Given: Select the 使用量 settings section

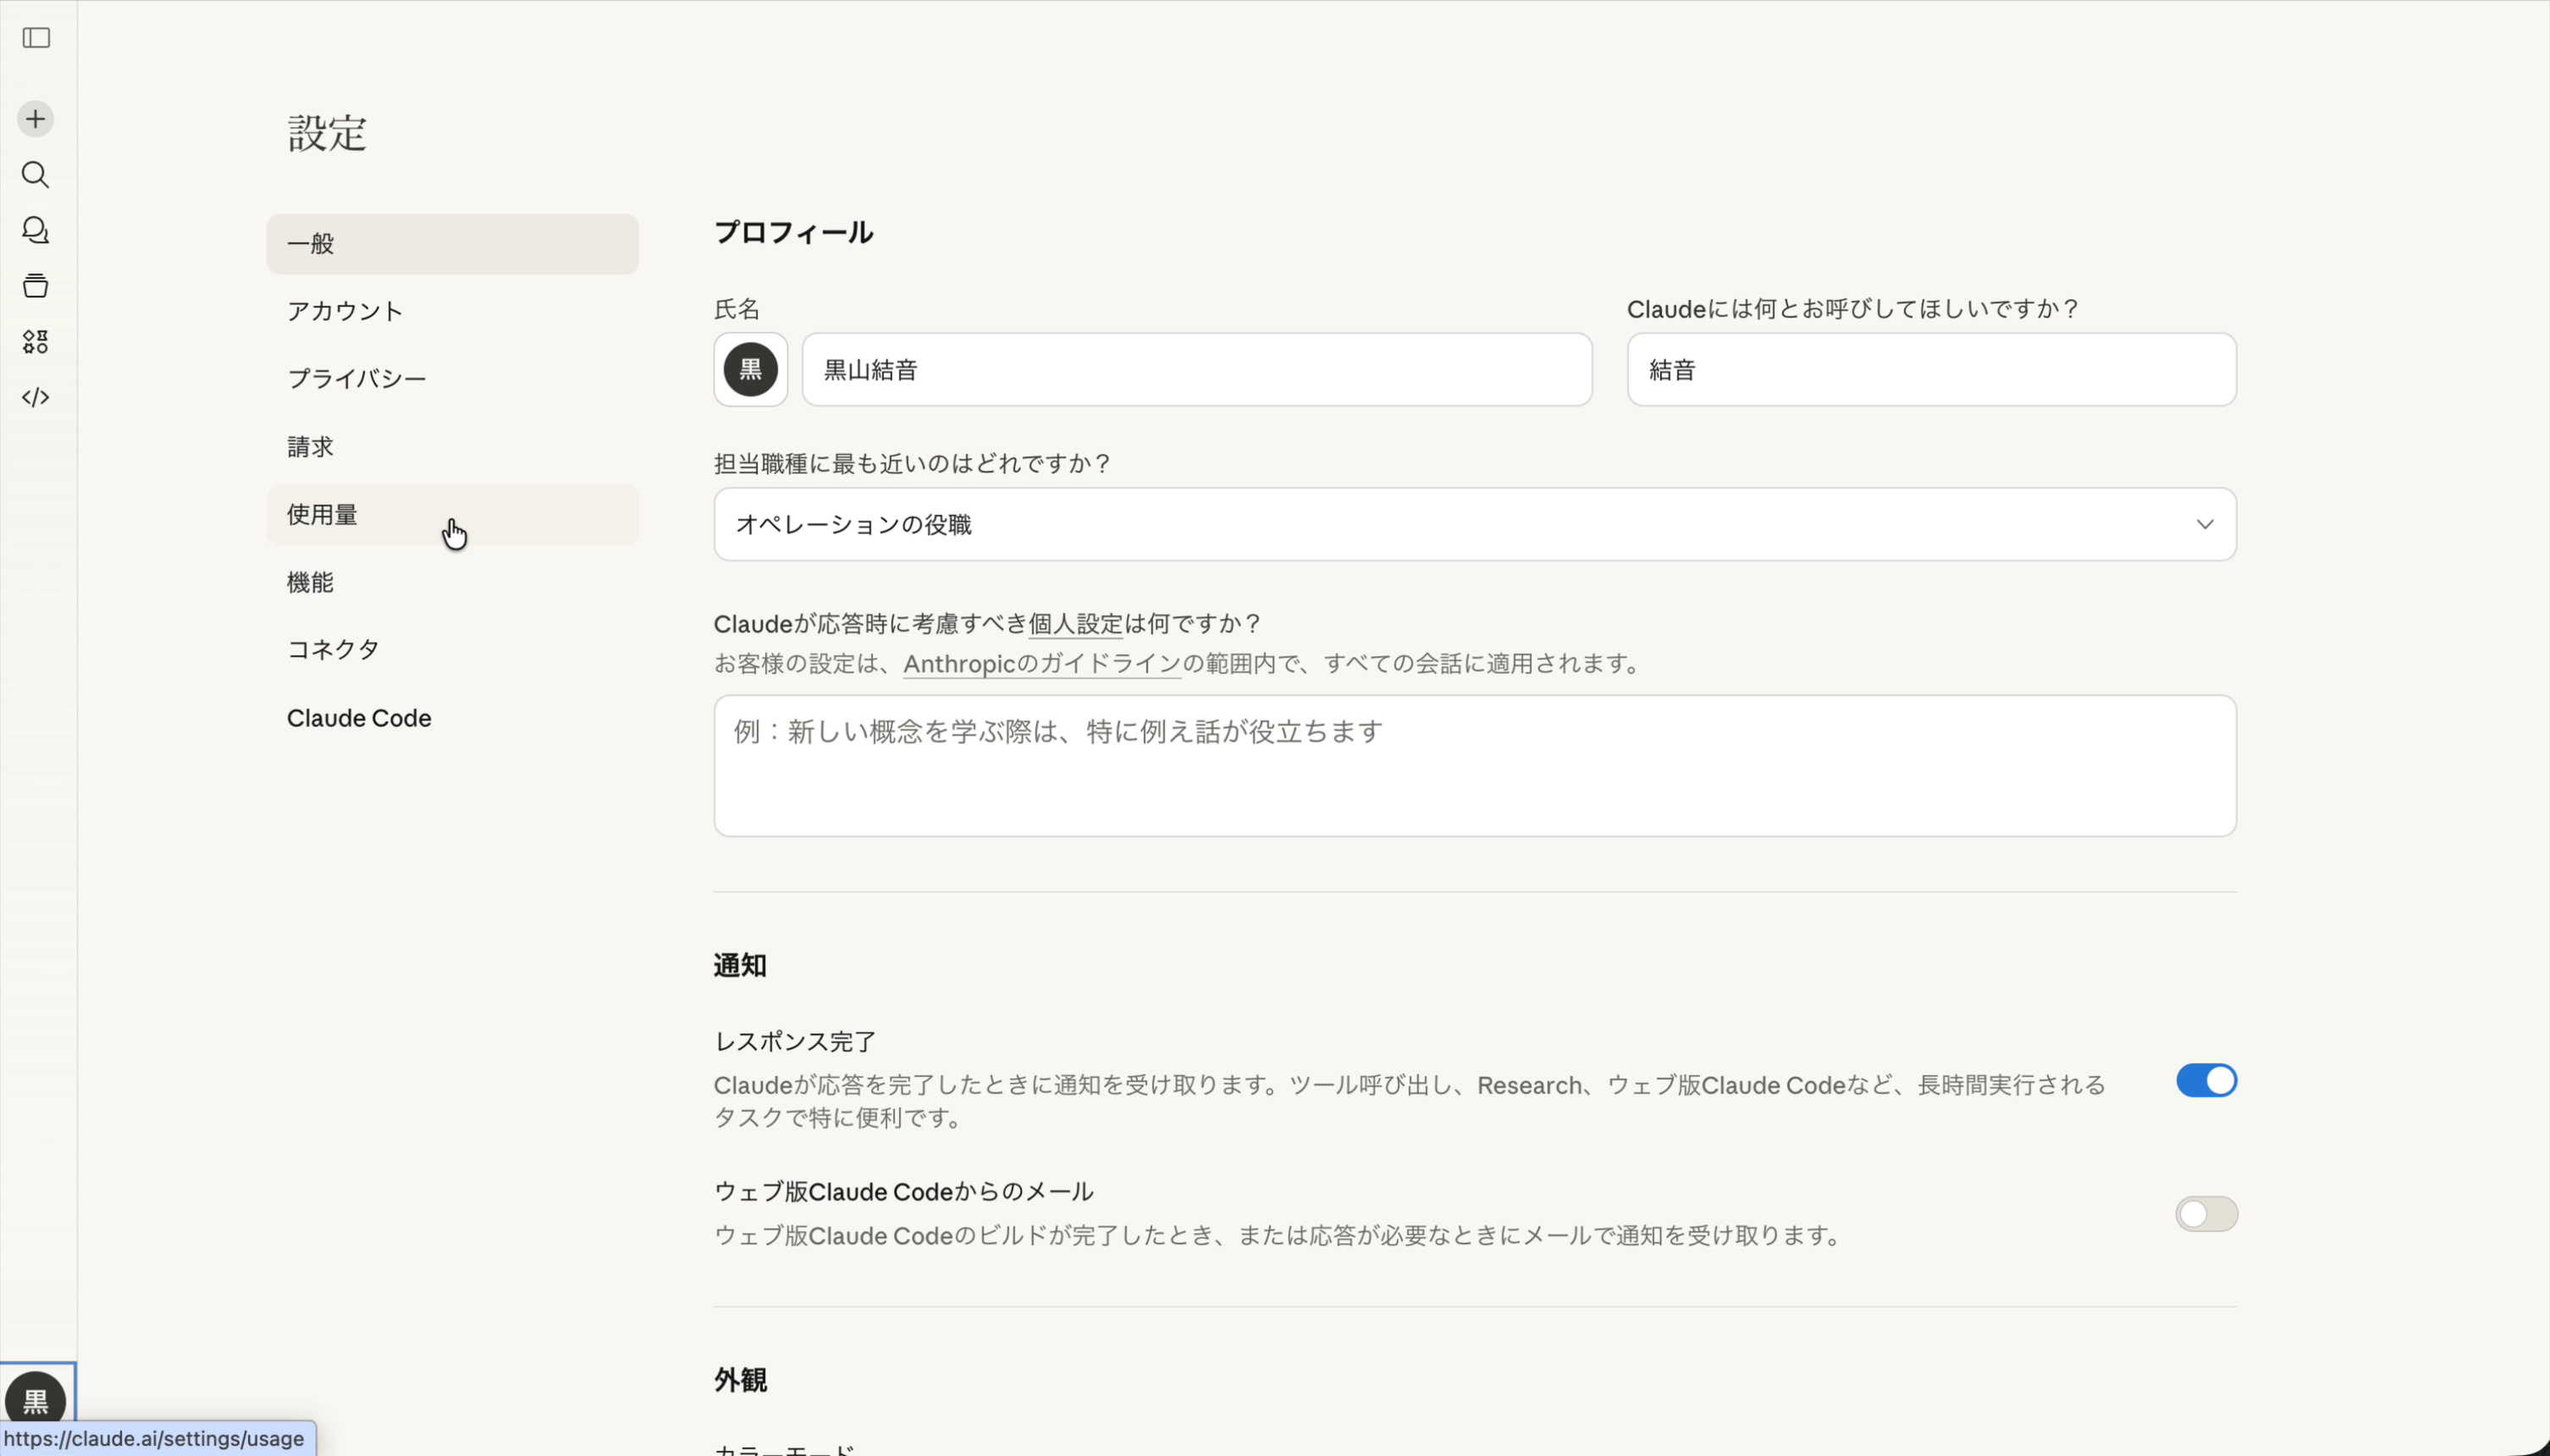Looking at the screenshot, I should (x=322, y=514).
